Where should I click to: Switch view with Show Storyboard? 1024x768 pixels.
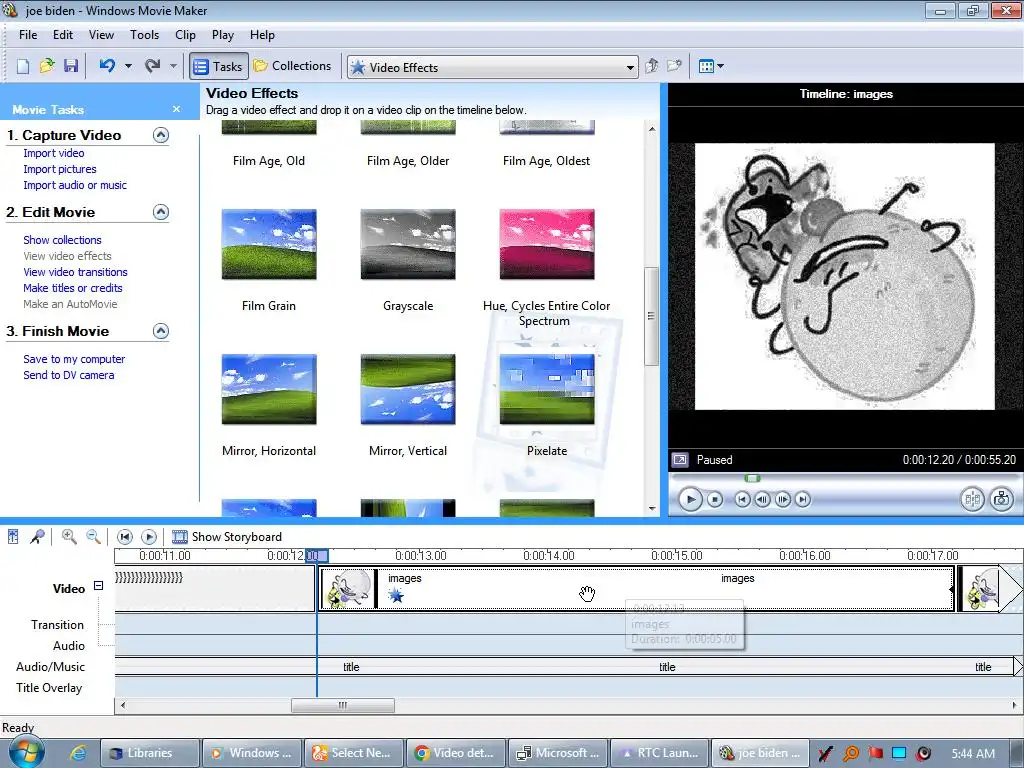coord(227,537)
